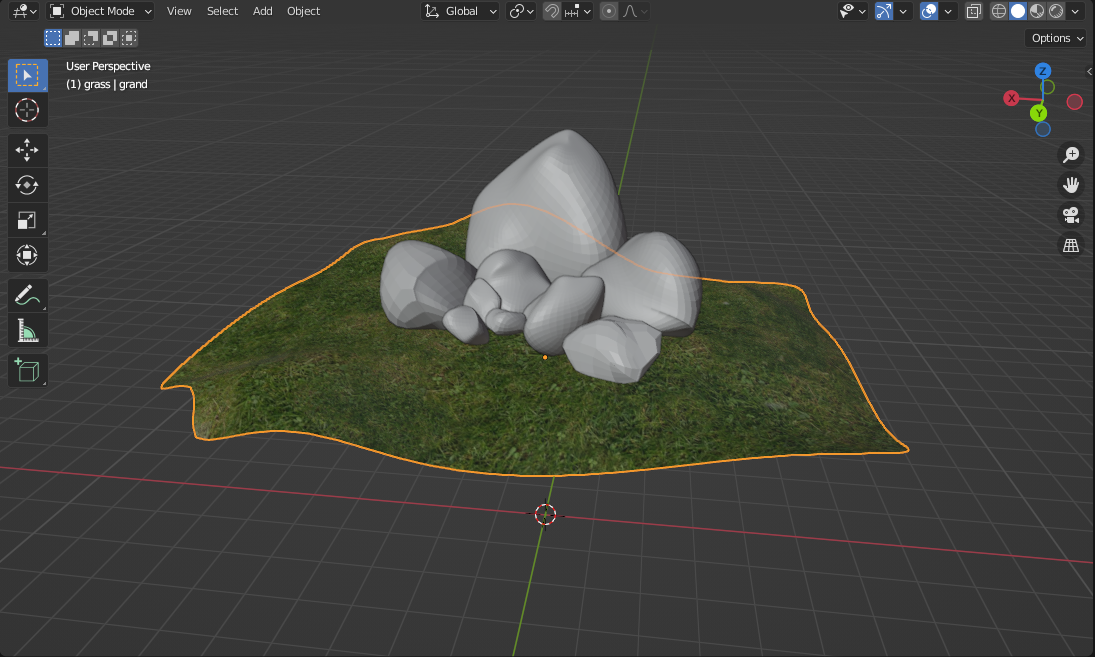Set selection mode to new selection
The image size is (1095, 657).
(x=53, y=38)
